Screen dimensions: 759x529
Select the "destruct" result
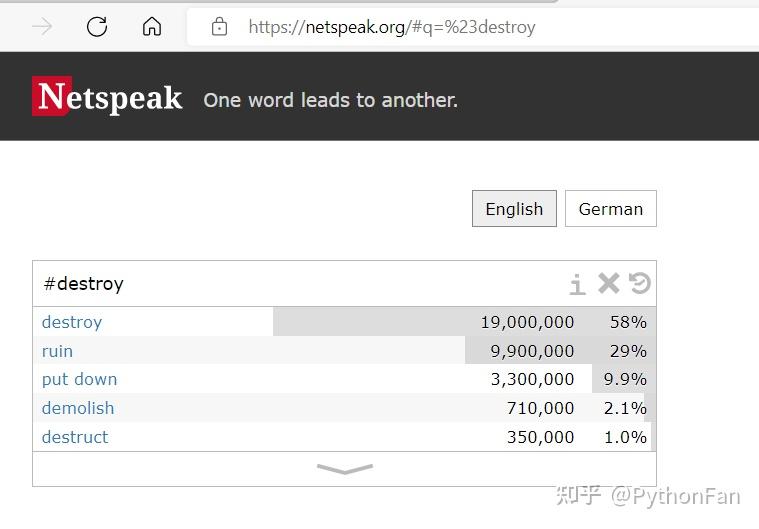(x=75, y=437)
